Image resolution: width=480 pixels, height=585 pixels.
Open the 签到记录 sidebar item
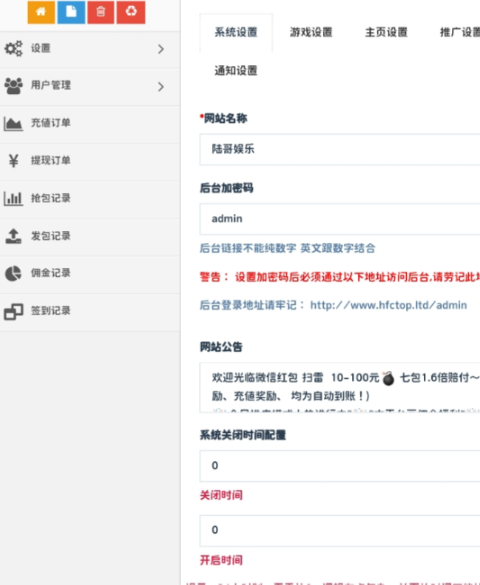tap(90, 311)
